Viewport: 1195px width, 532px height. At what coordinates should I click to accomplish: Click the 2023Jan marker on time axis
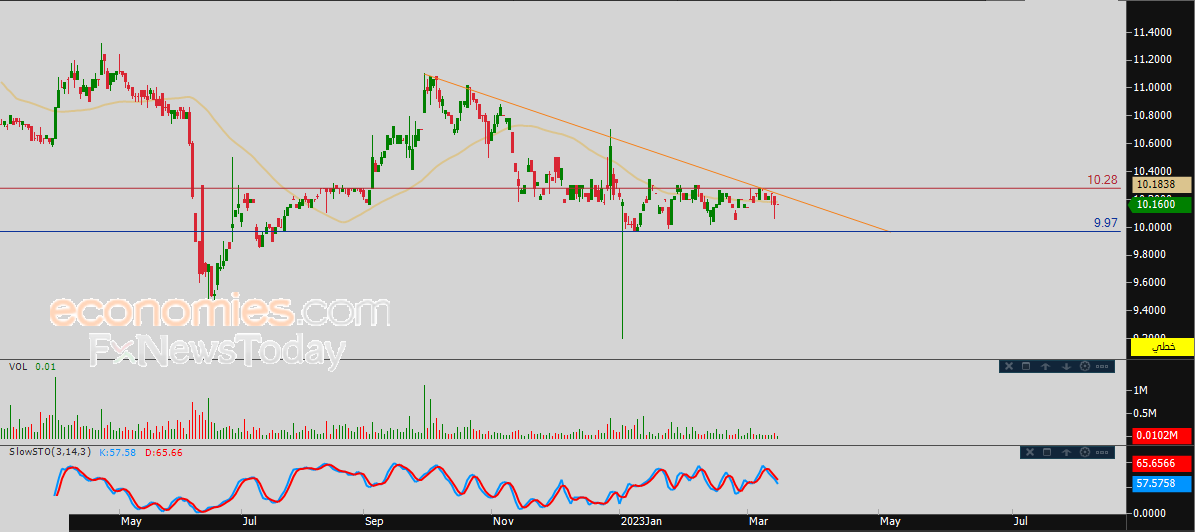(639, 522)
